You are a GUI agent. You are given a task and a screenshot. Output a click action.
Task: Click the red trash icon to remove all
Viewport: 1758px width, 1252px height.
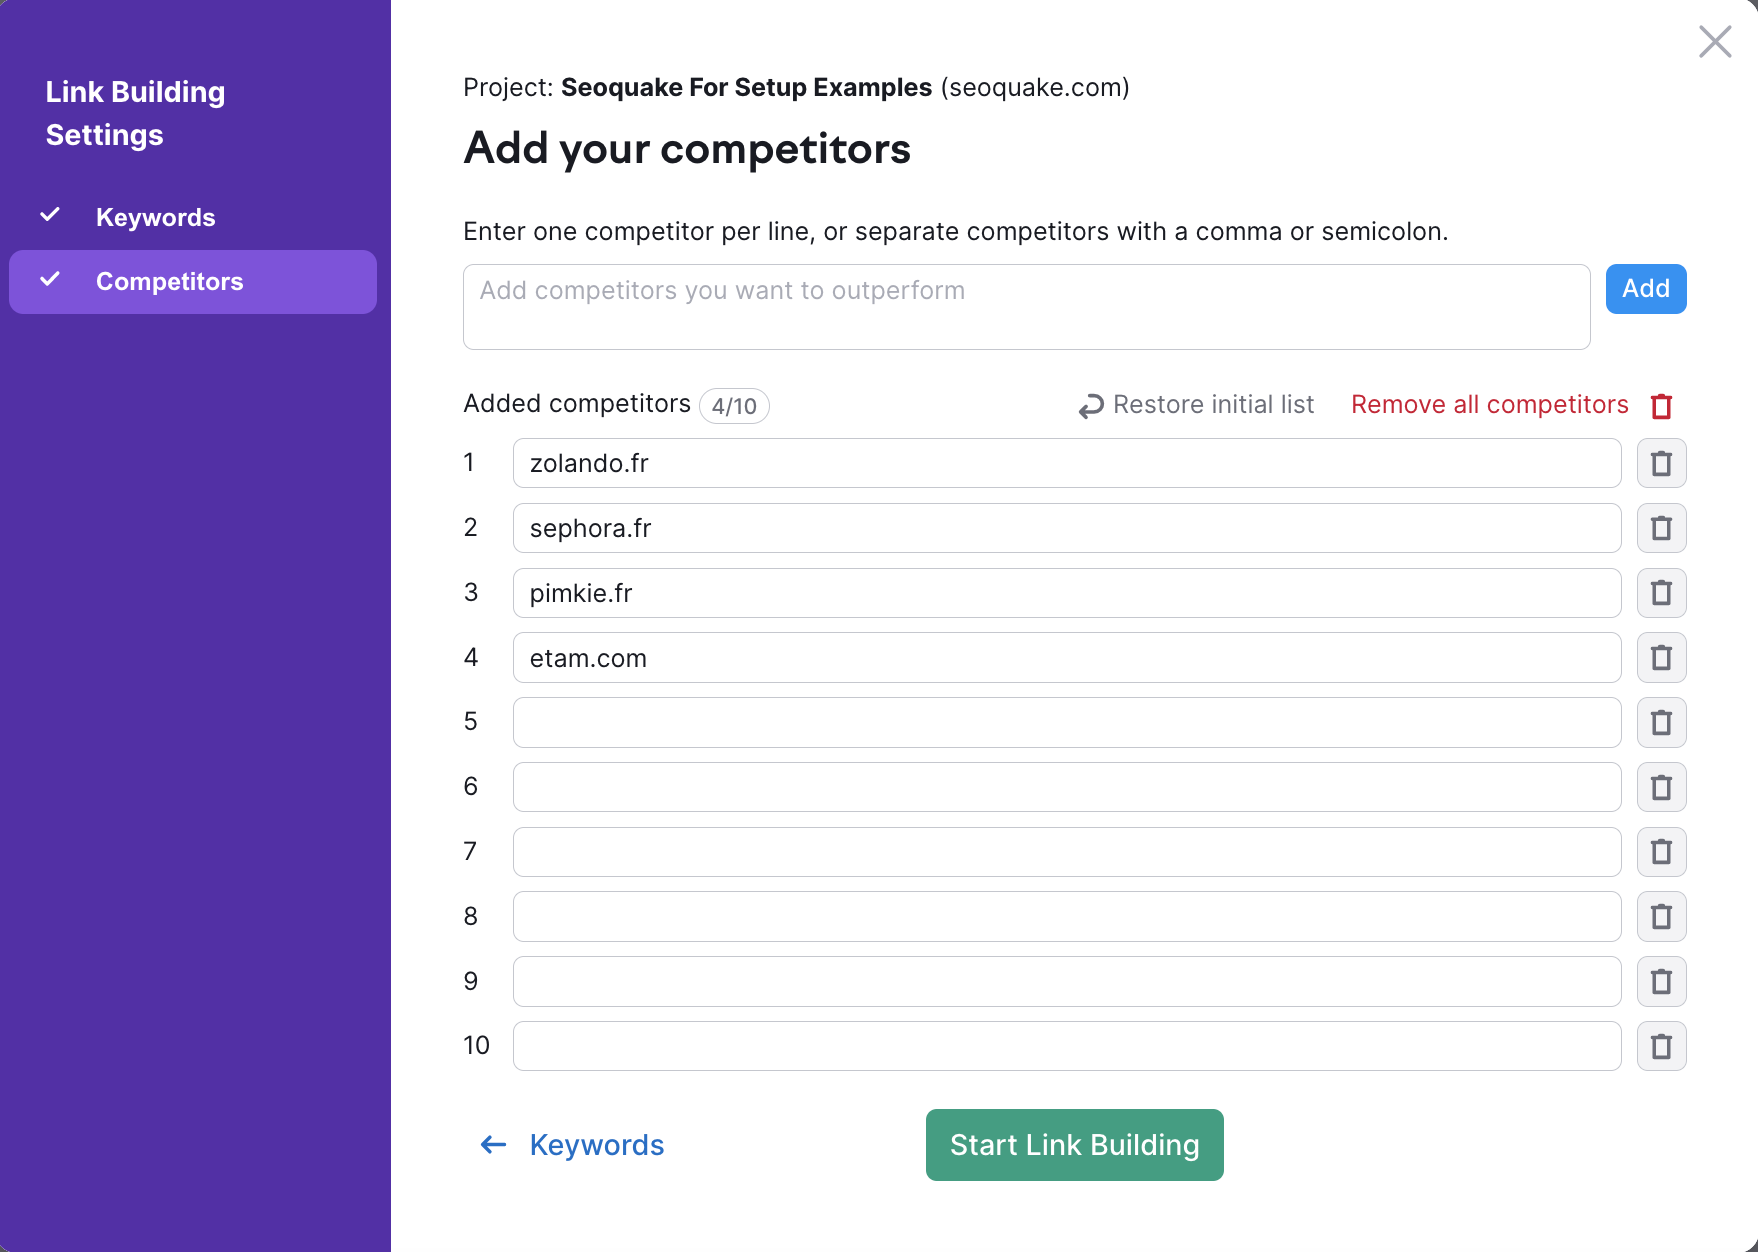tap(1661, 406)
